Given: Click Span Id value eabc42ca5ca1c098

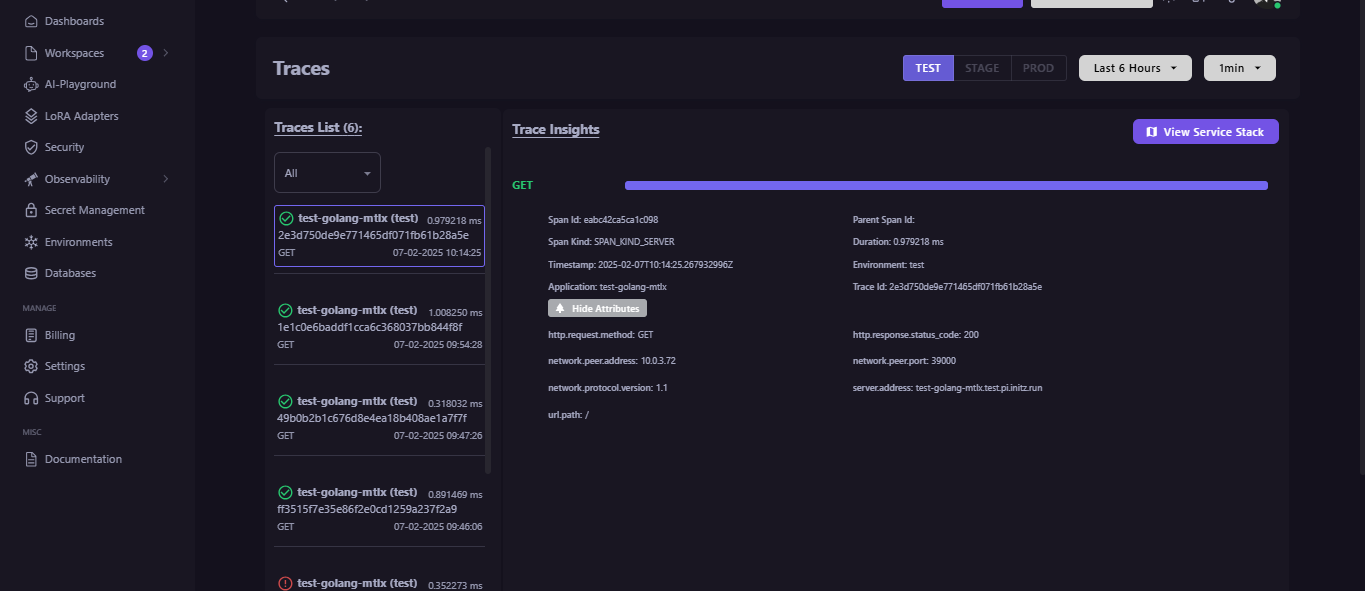Looking at the screenshot, I should click(621, 220).
